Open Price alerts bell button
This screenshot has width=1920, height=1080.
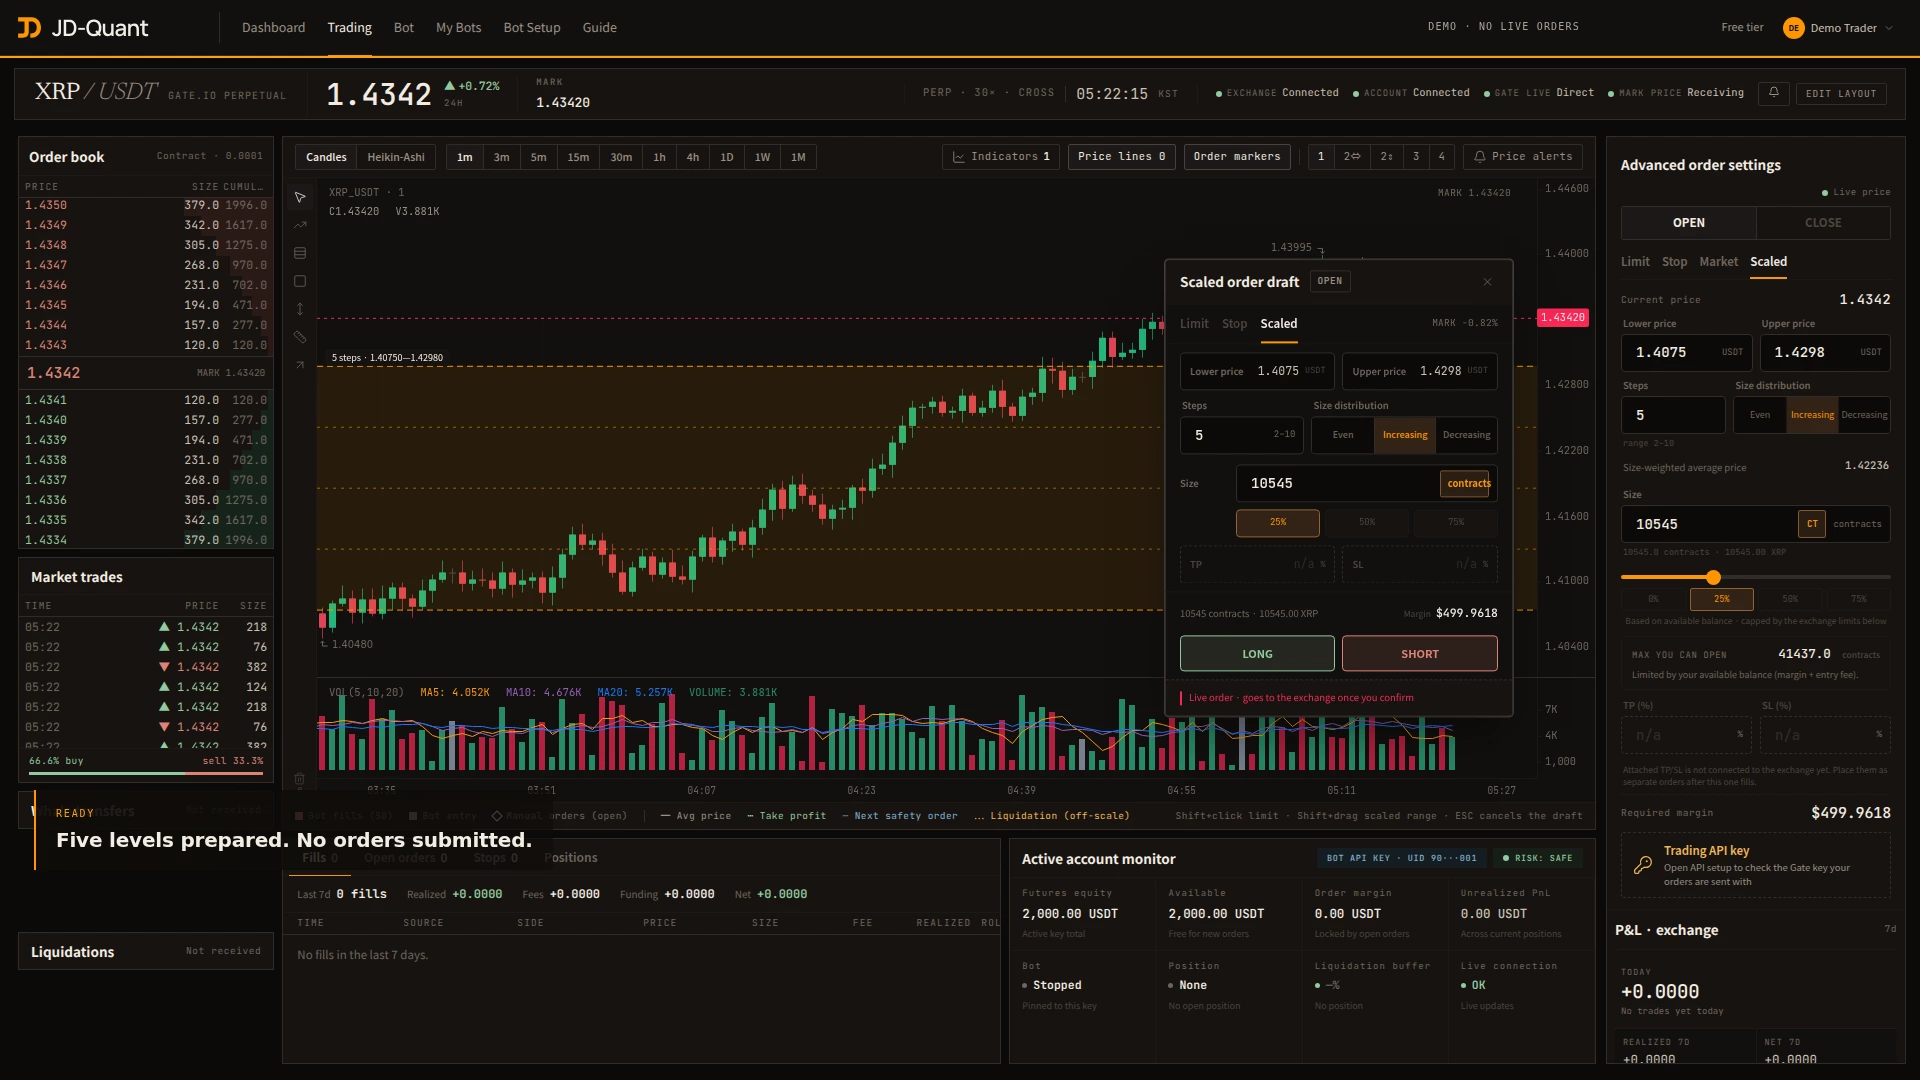(1523, 157)
